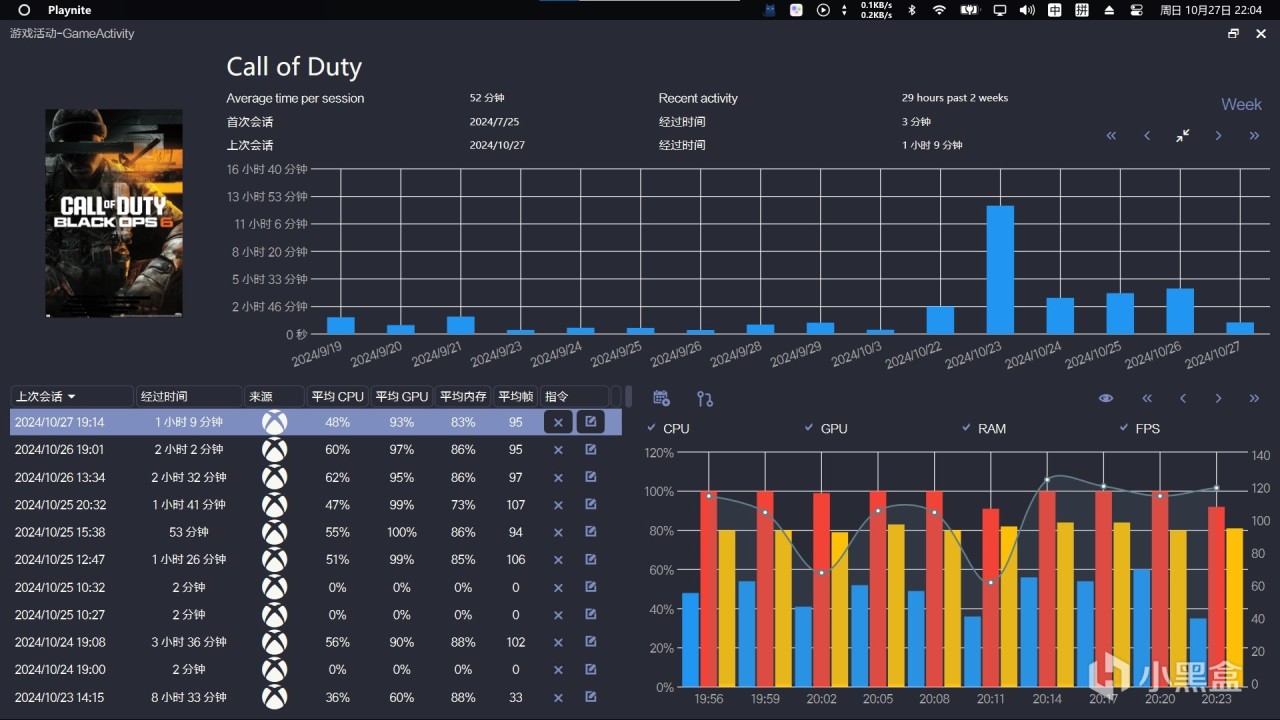
Task: Toggle the Week view label
Action: [x=1241, y=104]
